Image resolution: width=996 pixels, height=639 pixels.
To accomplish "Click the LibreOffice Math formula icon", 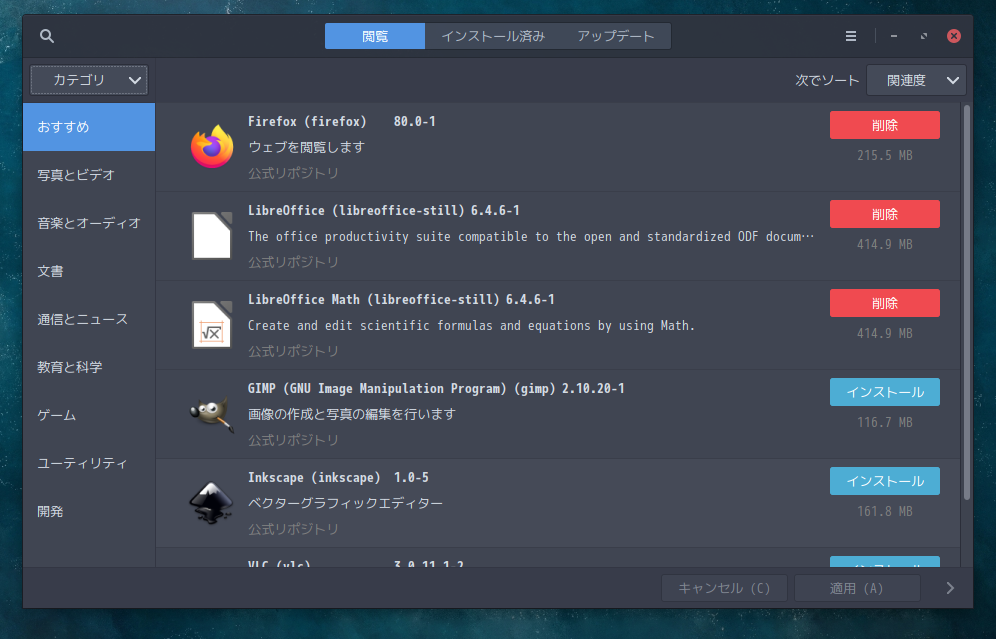I will point(212,325).
